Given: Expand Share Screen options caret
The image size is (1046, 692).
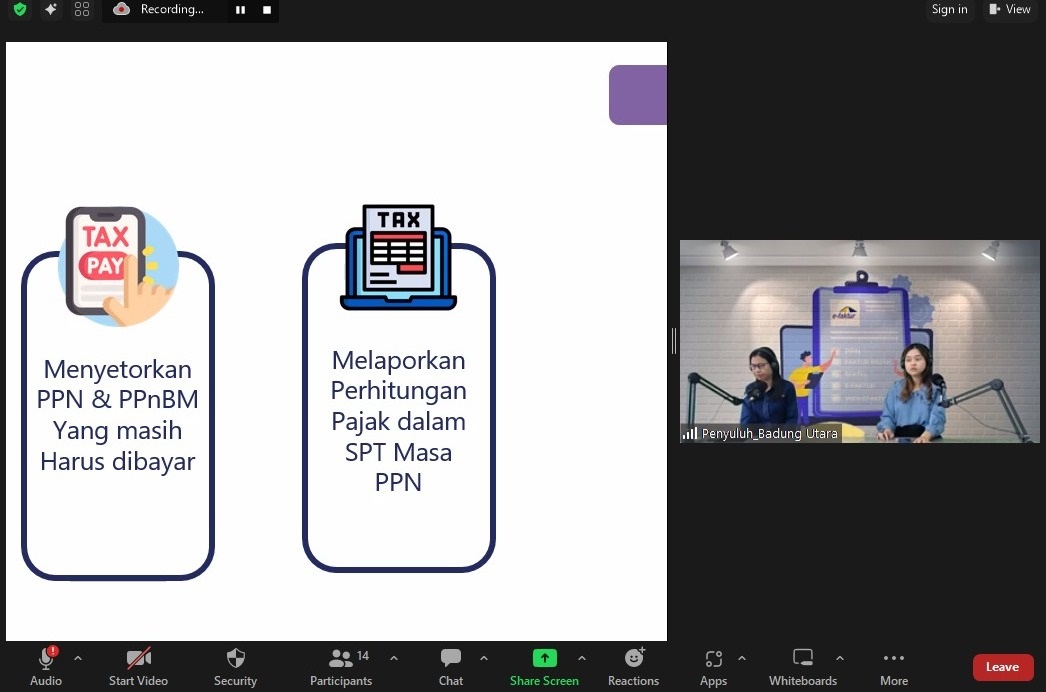Looking at the screenshot, I should pos(582,658).
